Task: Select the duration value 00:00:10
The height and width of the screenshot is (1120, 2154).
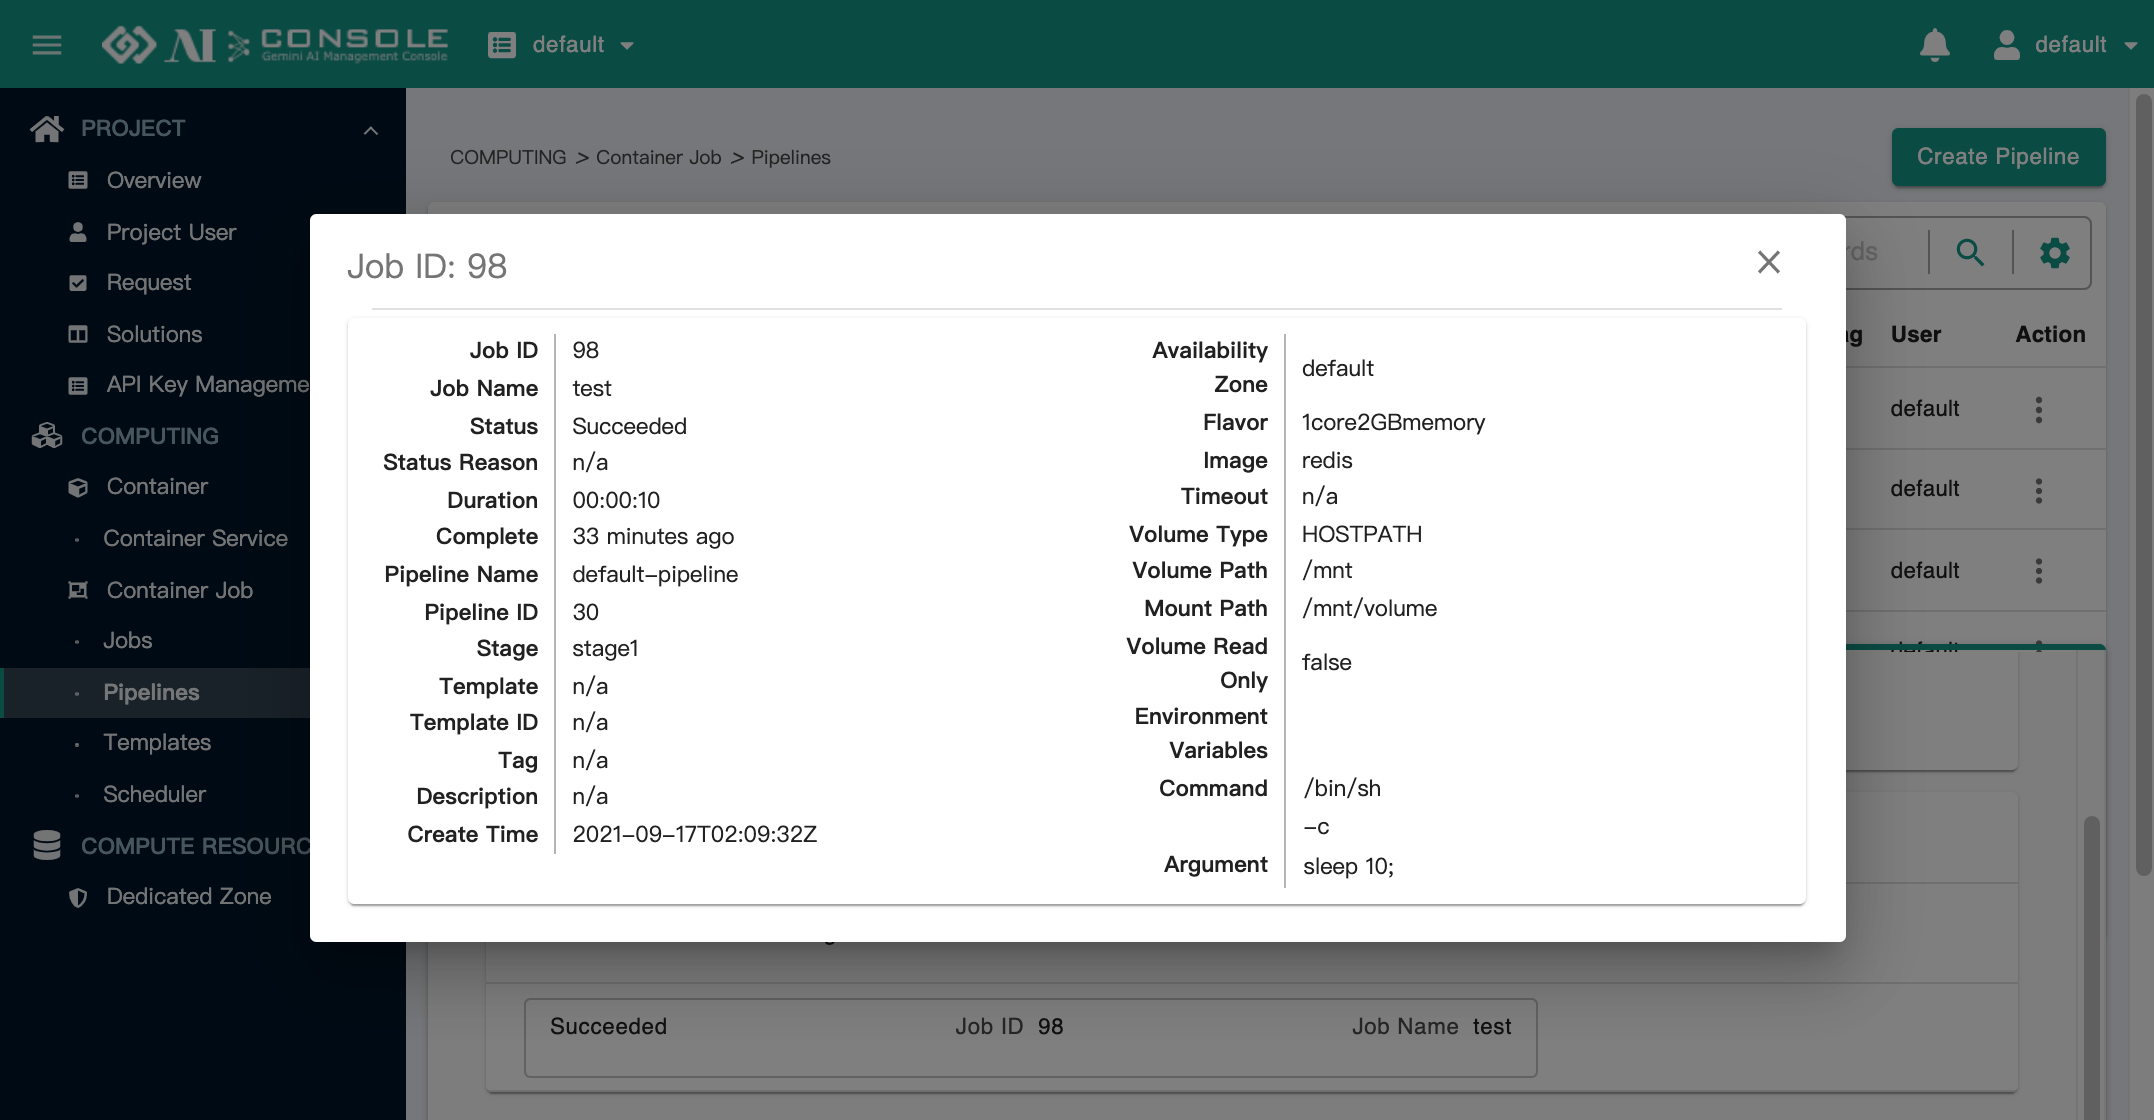Action: point(616,500)
